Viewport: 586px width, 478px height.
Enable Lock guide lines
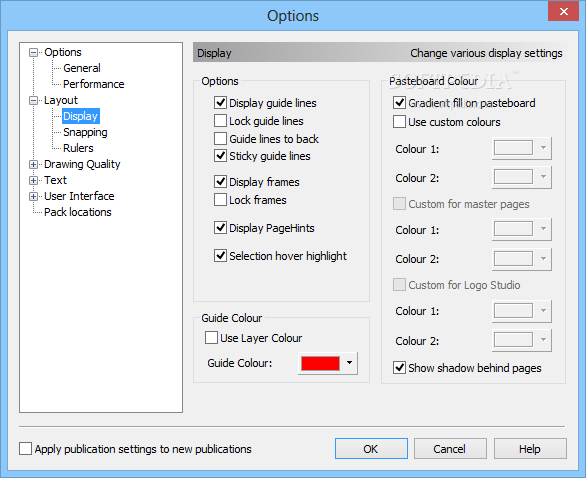pos(220,121)
